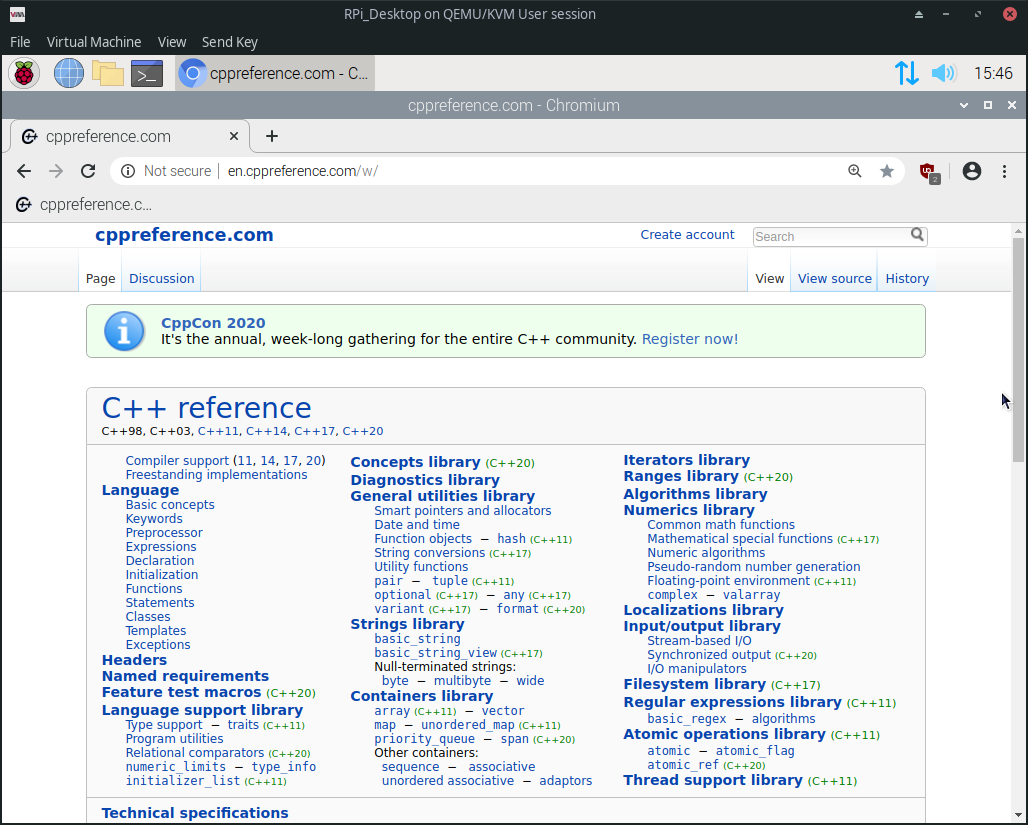Open the Technical specifications link

pyautogui.click(x=195, y=813)
